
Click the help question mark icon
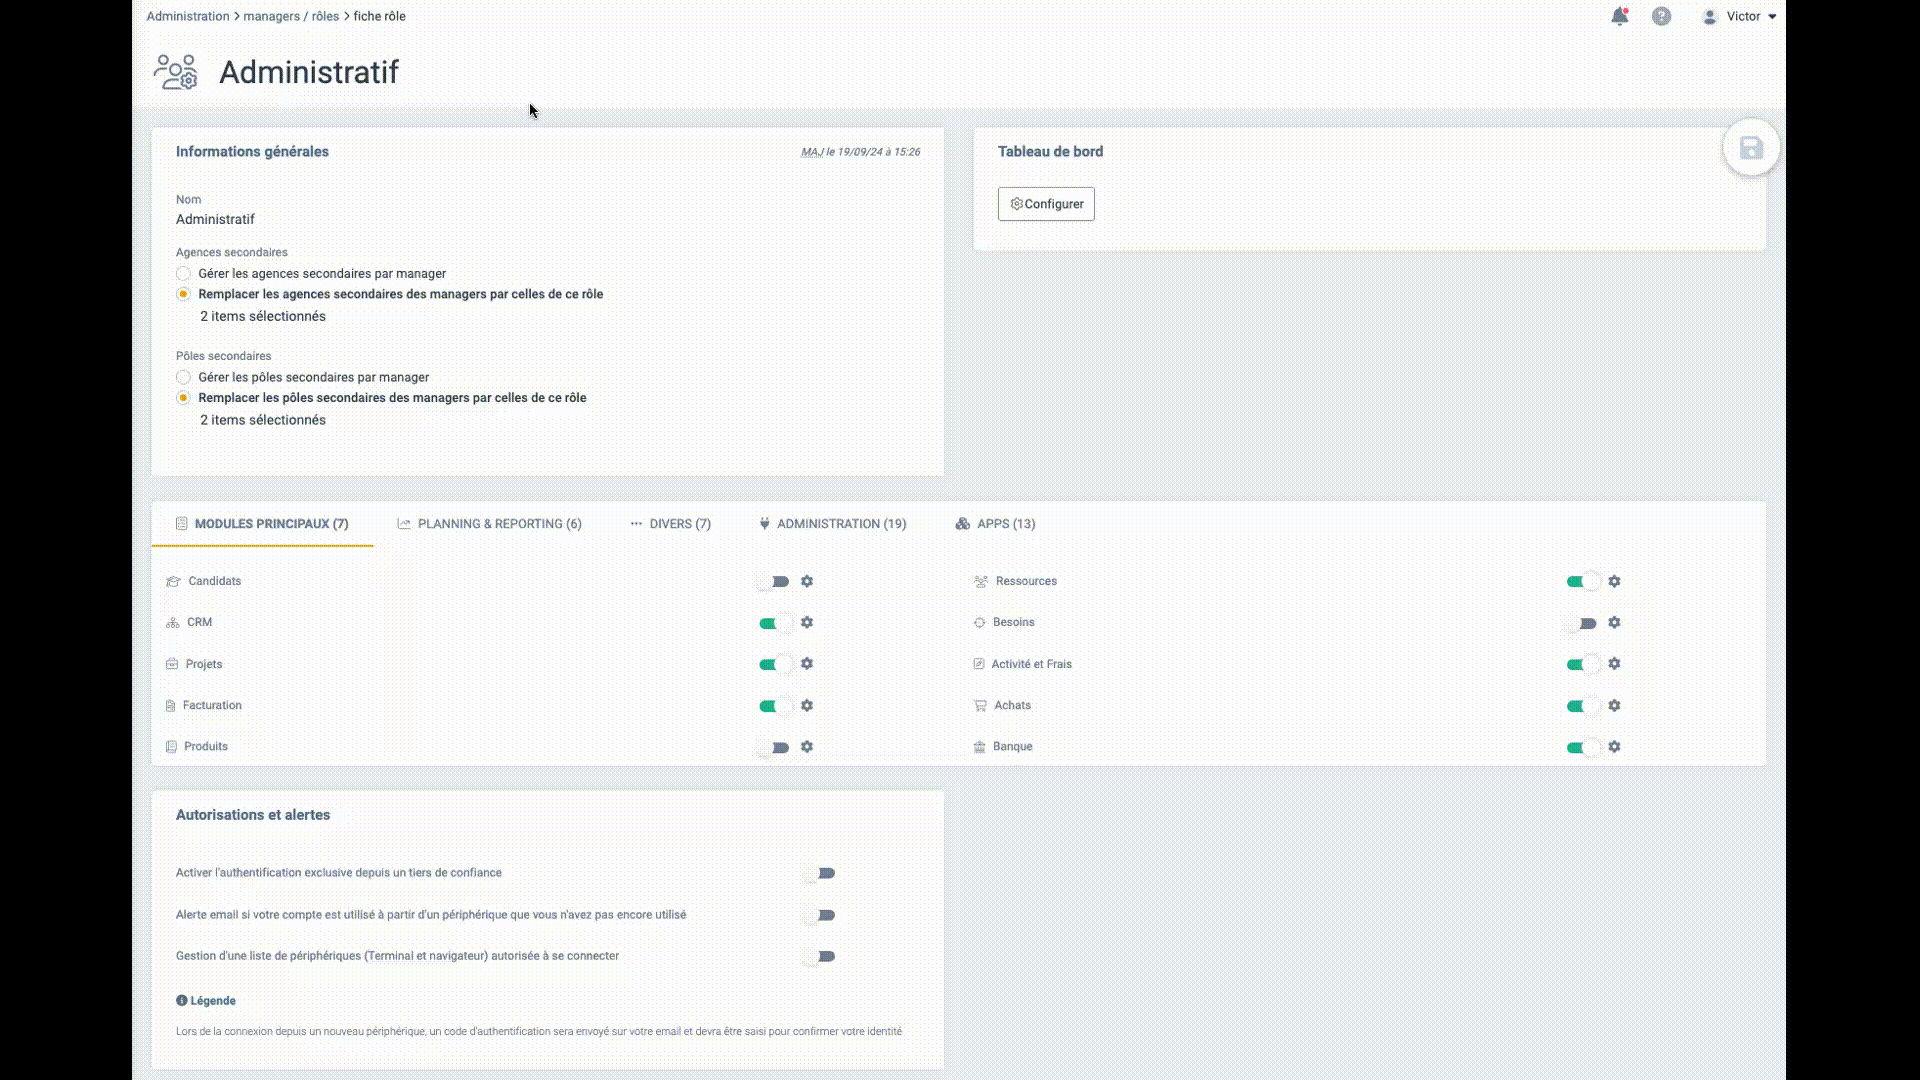tap(1661, 17)
